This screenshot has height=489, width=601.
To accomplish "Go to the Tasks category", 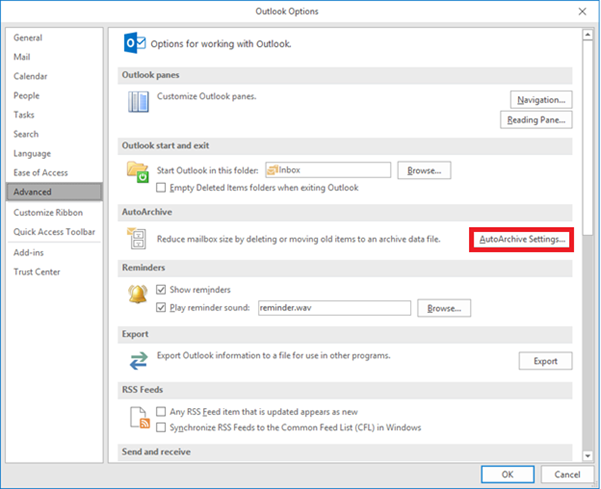I will coord(54,115).
